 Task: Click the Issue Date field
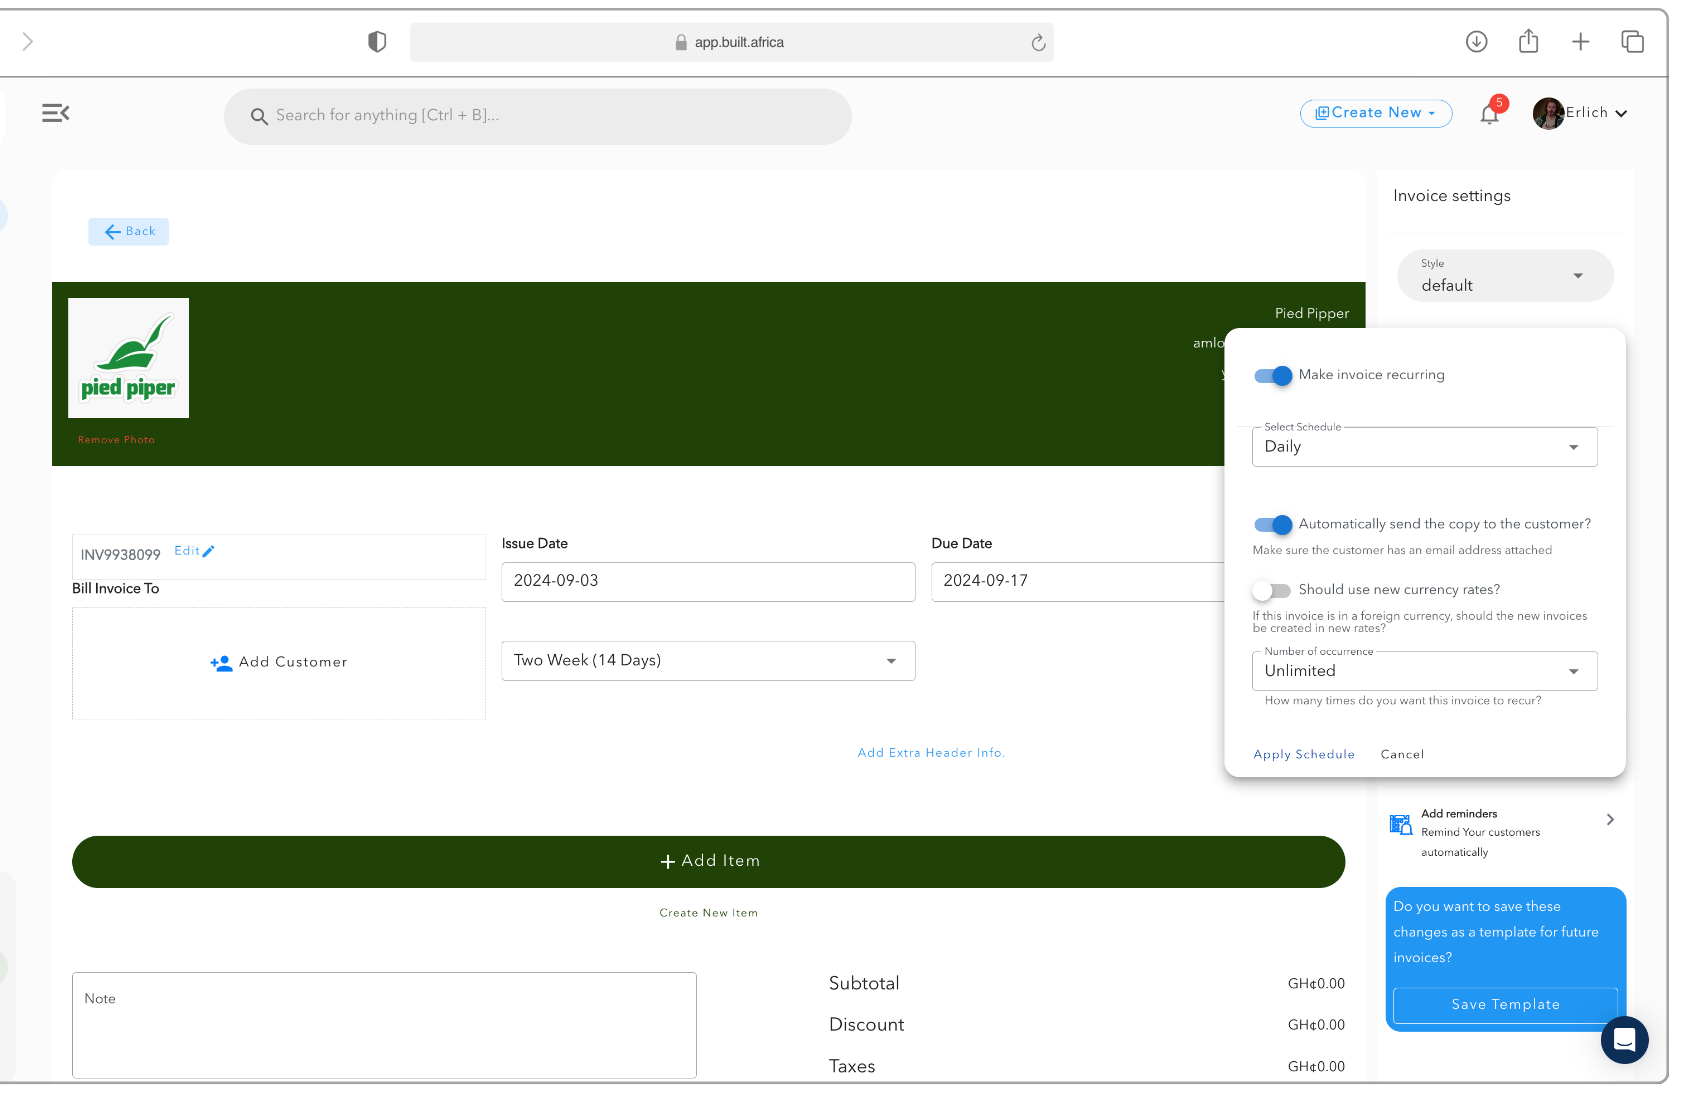click(708, 581)
